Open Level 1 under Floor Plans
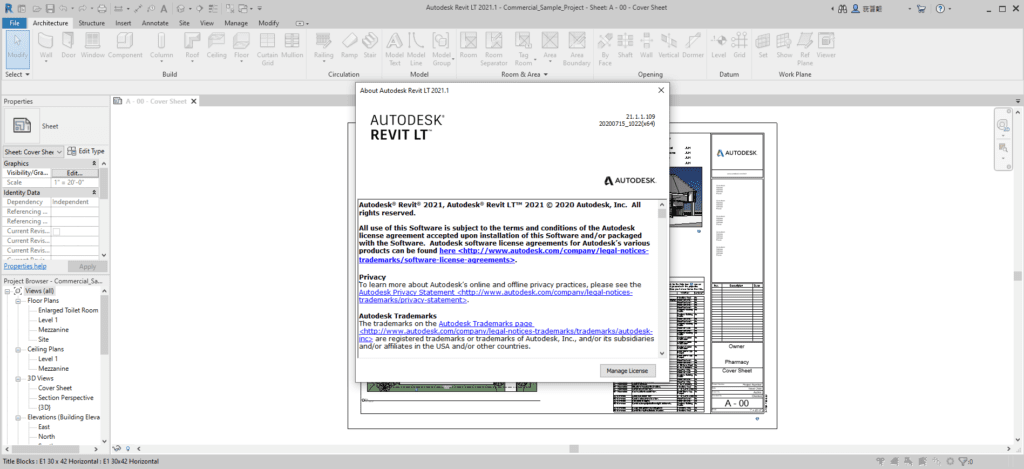This screenshot has width=1024, height=469. (x=48, y=320)
